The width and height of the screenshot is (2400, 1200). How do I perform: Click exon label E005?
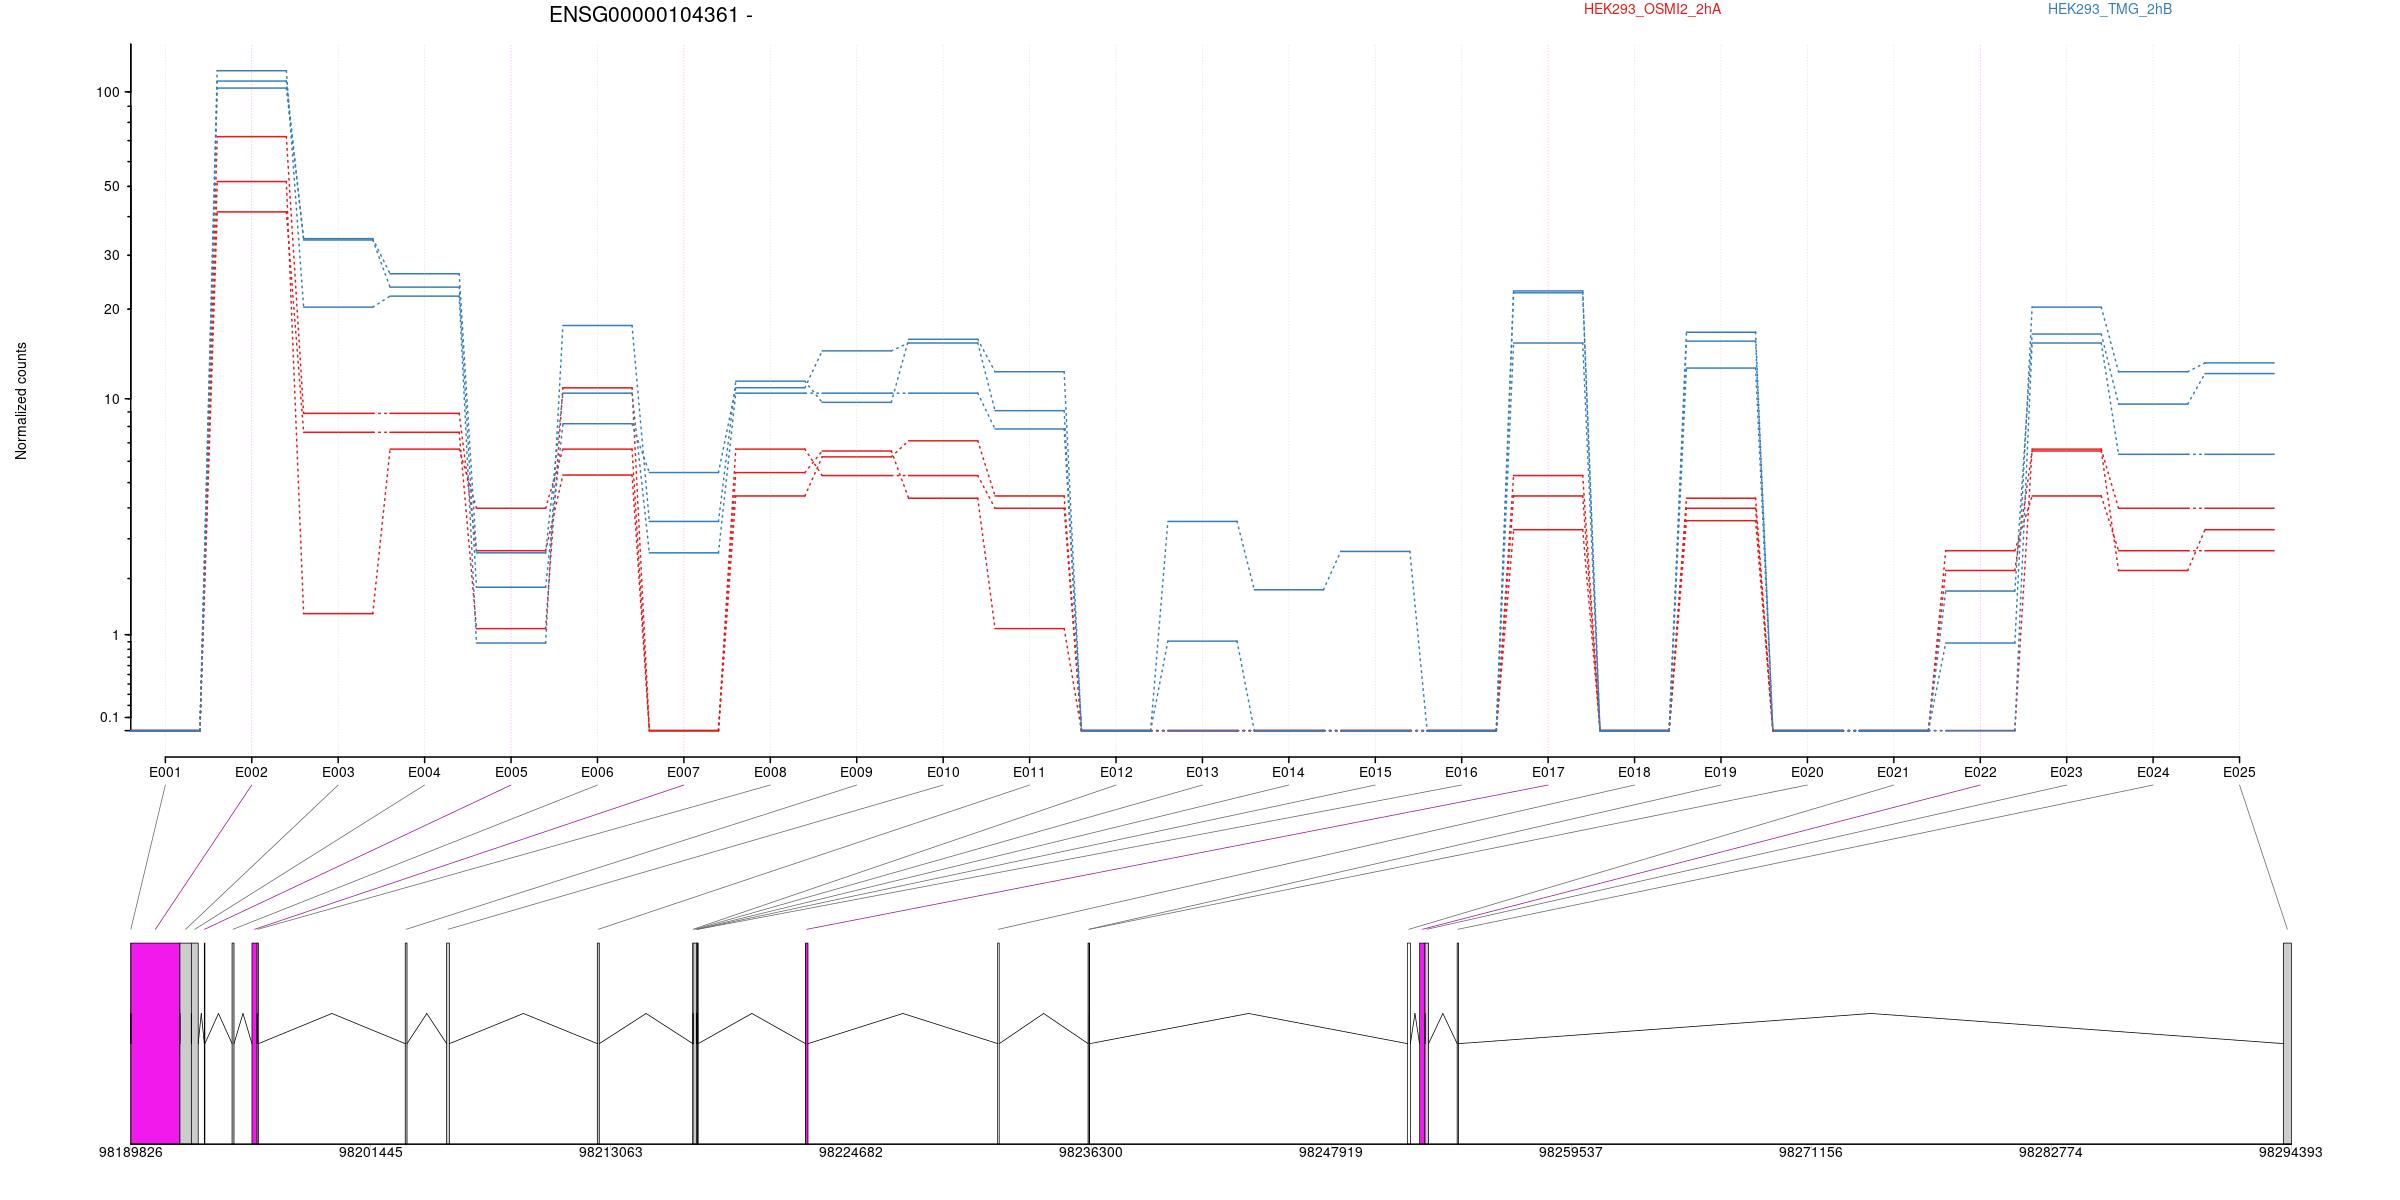coord(511,772)
